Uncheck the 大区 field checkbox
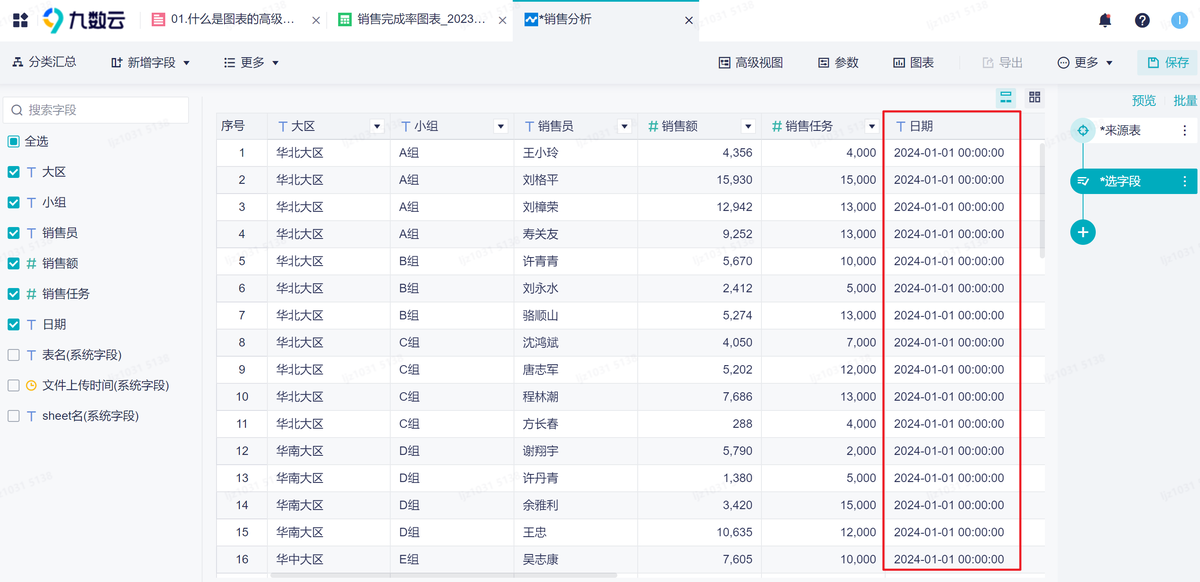Viewport: 1200px width, 582px height. coord(13,172)
